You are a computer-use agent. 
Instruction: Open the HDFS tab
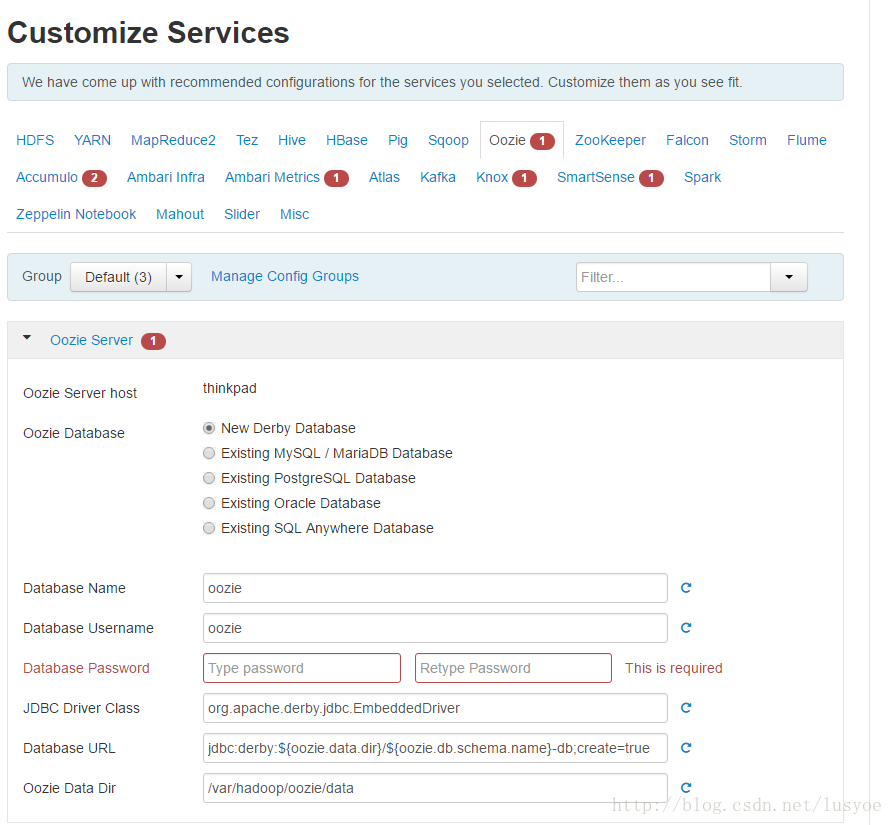[35, 140]
